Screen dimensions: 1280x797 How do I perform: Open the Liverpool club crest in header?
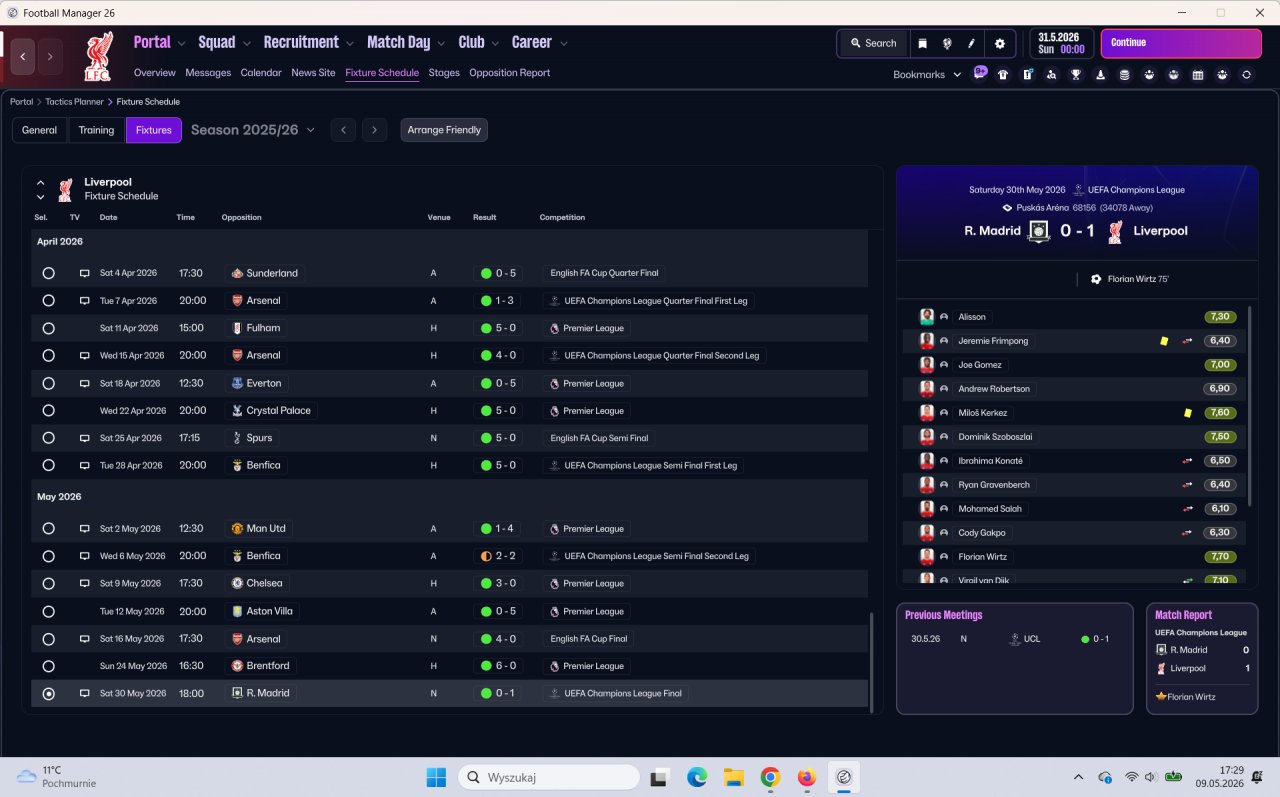(98, 56)
